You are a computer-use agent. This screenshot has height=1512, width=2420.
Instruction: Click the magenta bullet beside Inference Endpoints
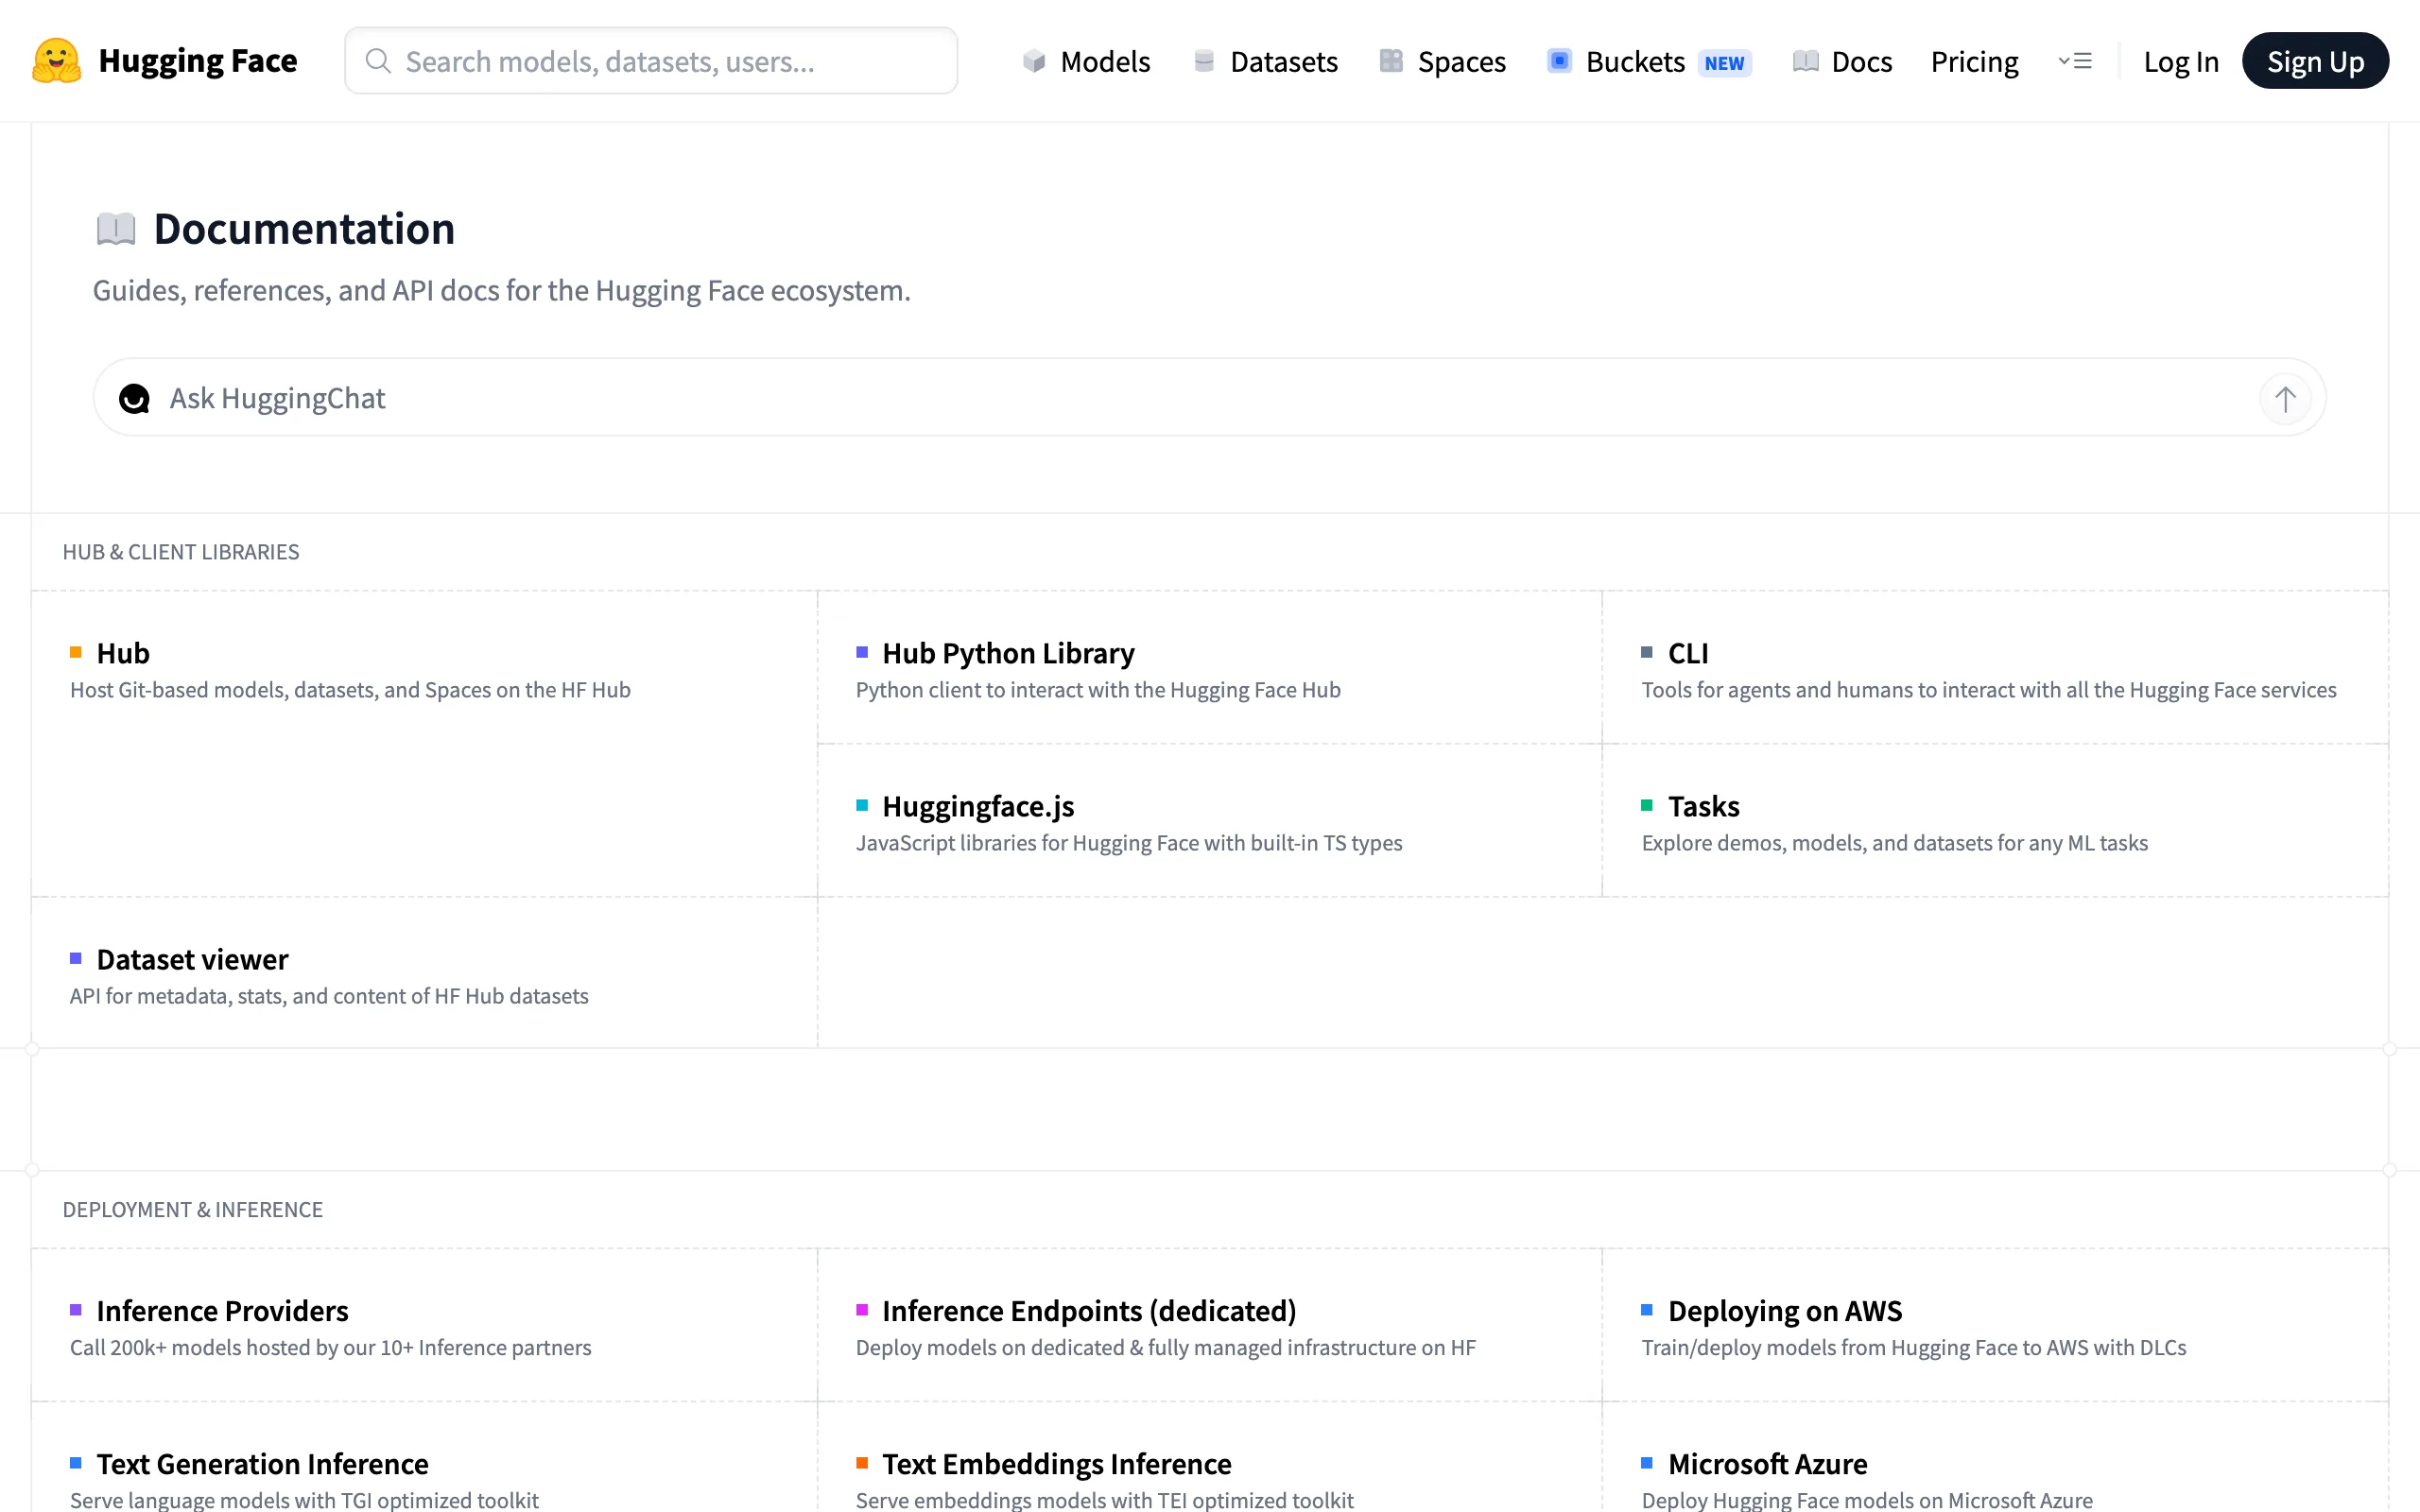pyautogui.click(x=862, y=1310)
